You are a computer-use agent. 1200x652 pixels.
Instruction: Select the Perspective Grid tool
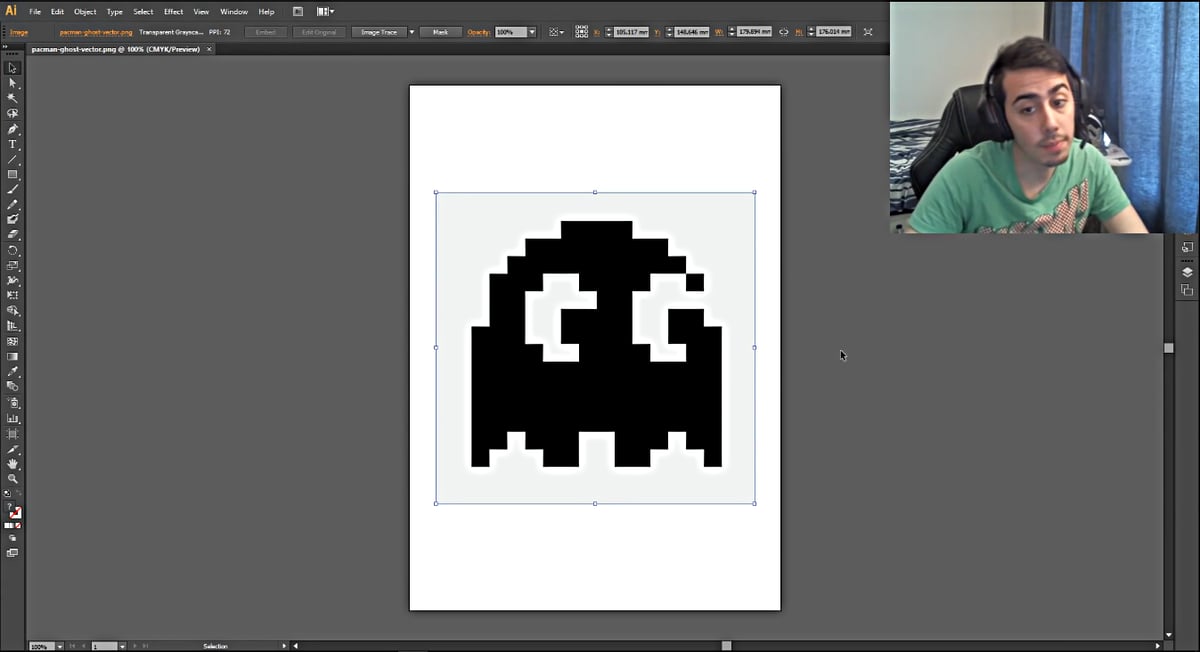[x=13, y=326]
